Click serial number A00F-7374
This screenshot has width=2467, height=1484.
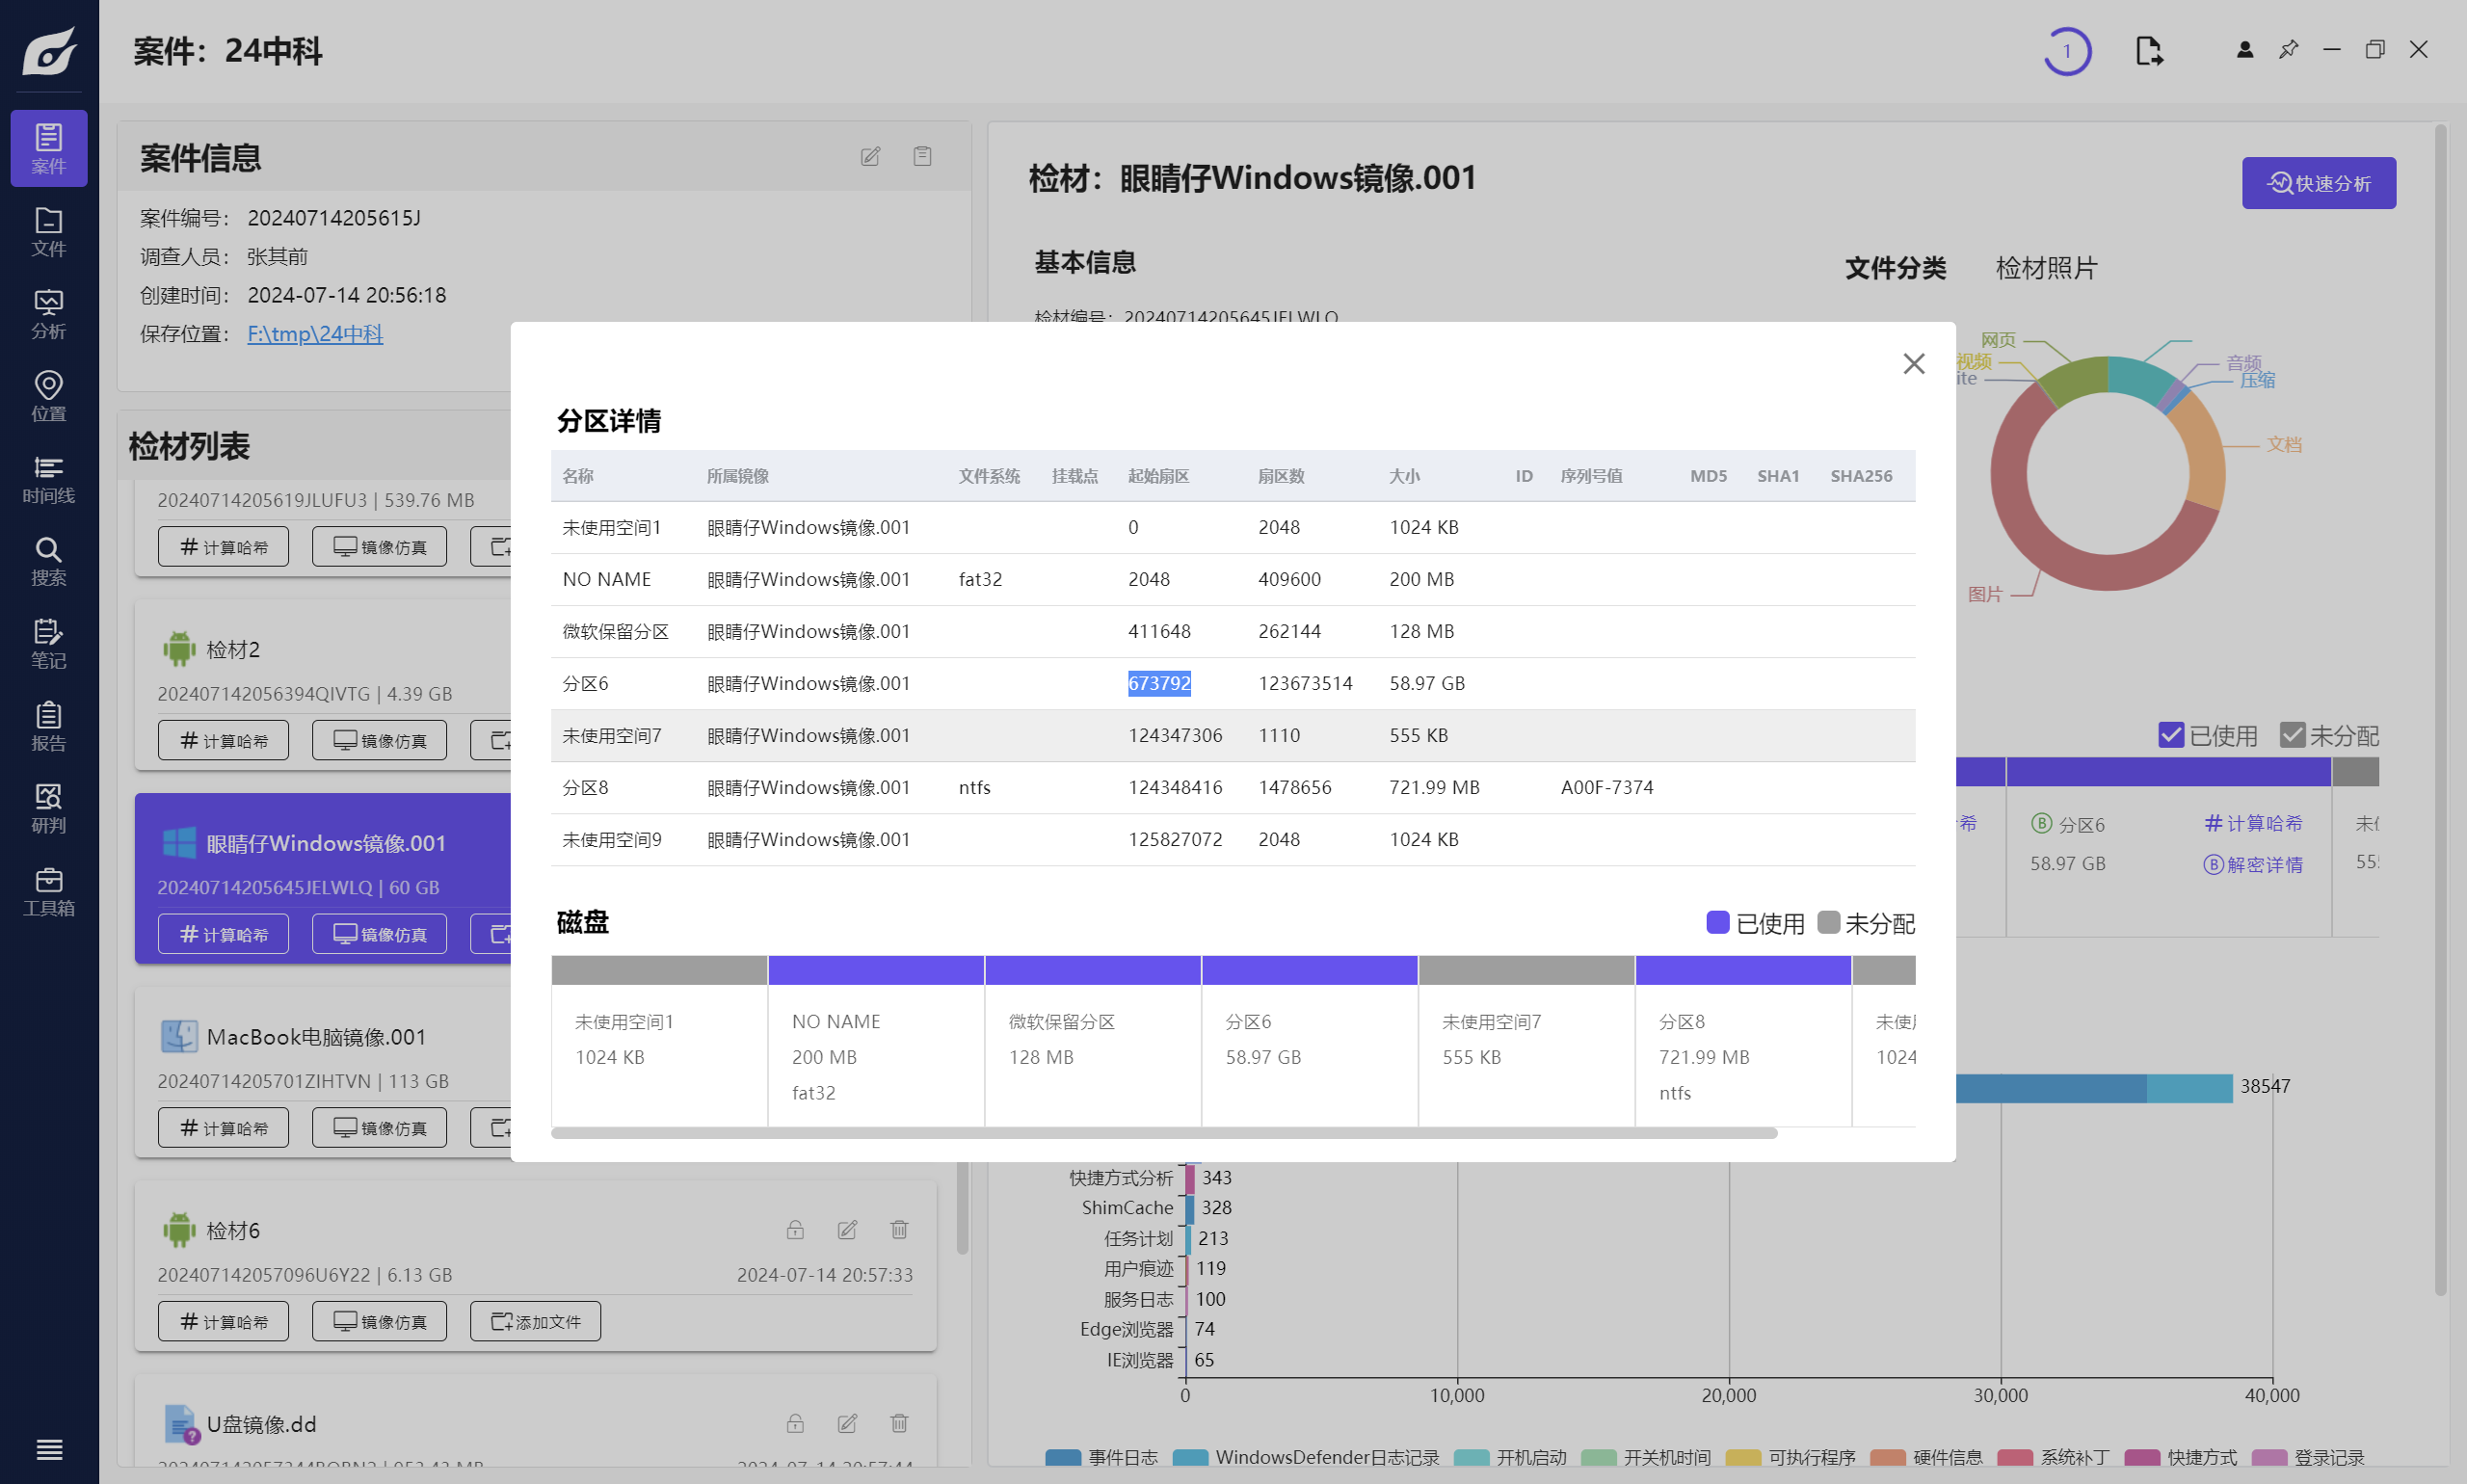tap(1607, 788)
